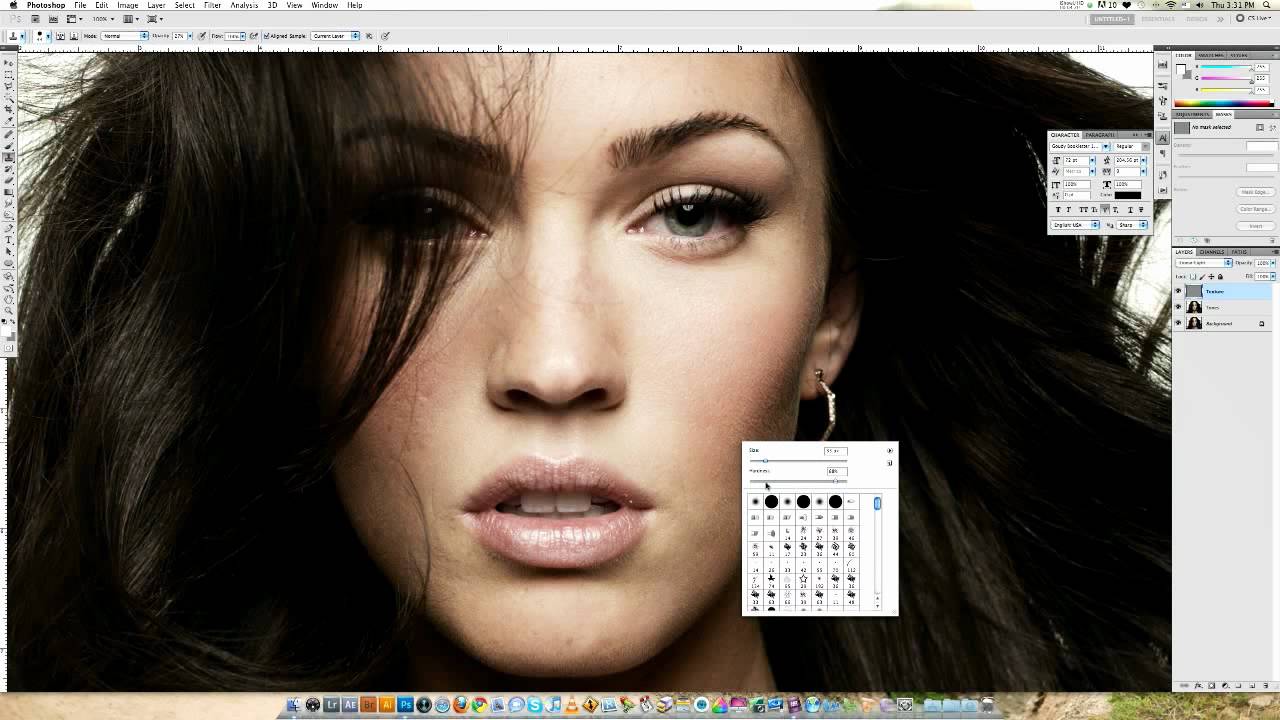The height and width of the screenshot is (720, 1280).
Task: Open brush picker flyout menu arrow
Action: [890, 451]
